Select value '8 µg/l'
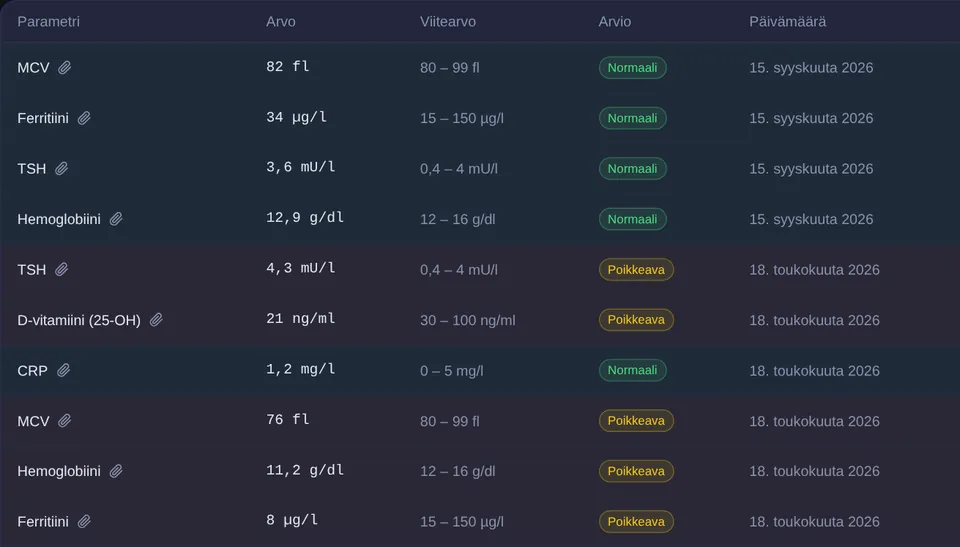960x547 pixels. (292, 521)
